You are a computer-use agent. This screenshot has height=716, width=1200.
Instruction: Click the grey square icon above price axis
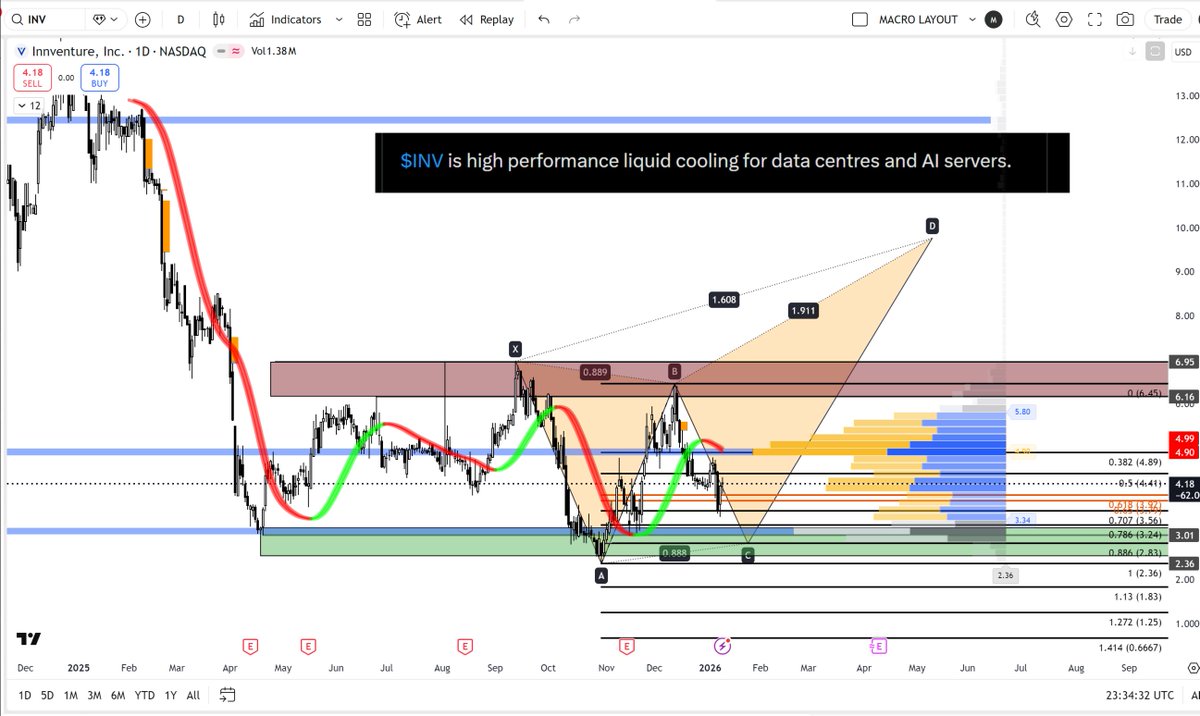click(1156, 50)
